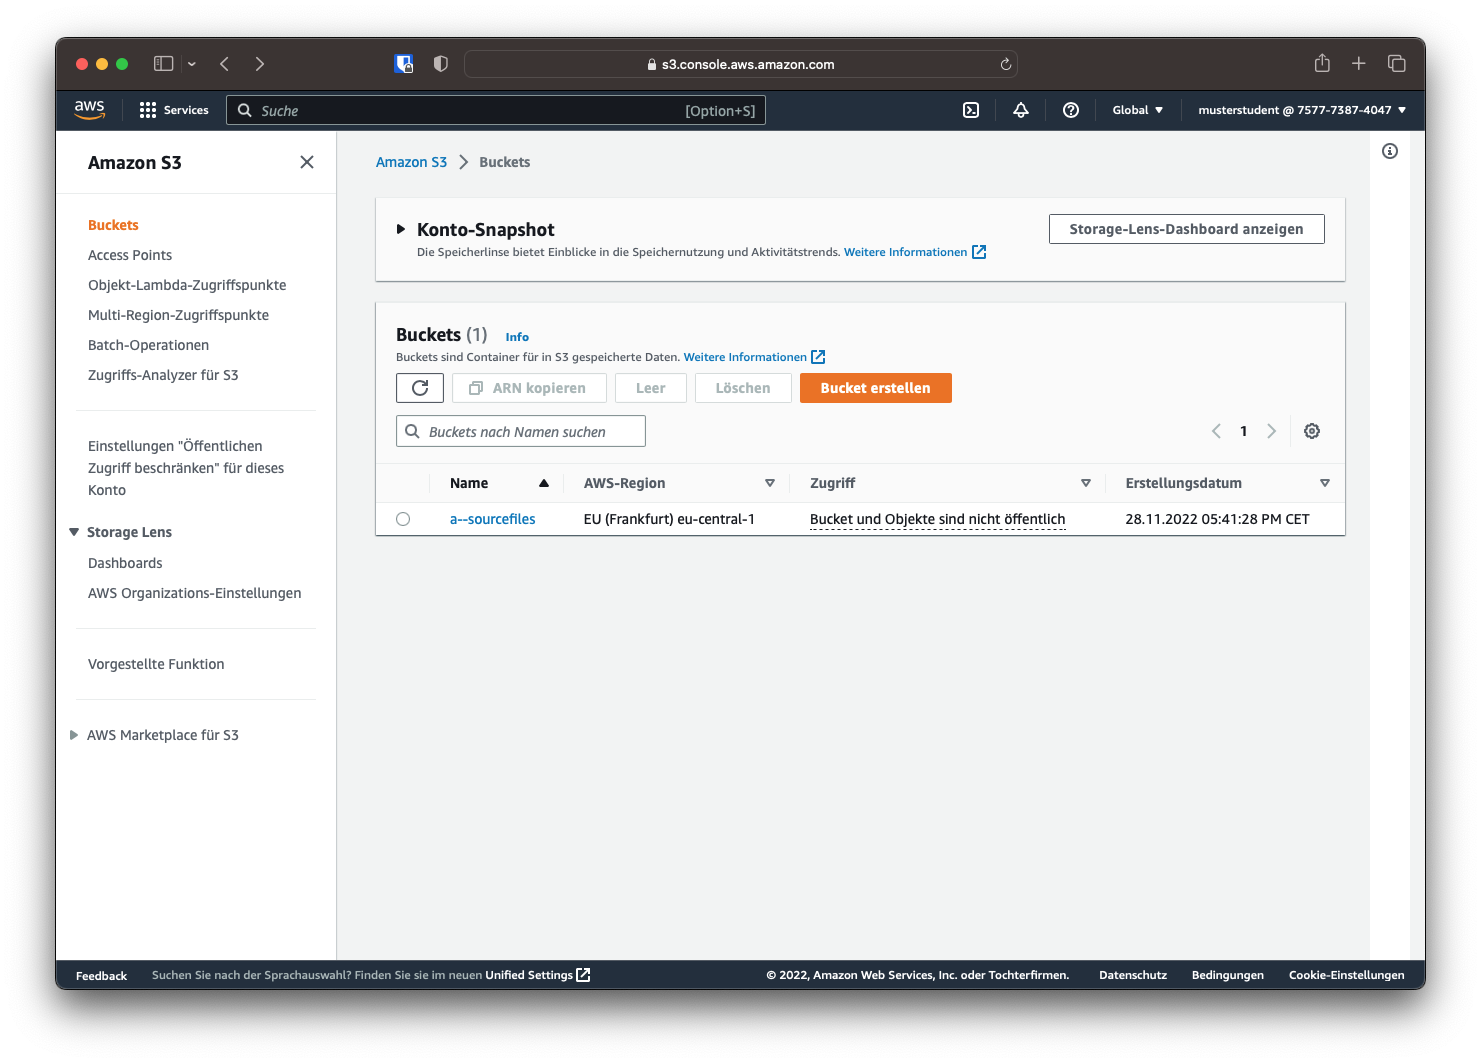Click the Safari address bar
The height and width of the screenshot is (1063, 1481).
pos(741,64)
